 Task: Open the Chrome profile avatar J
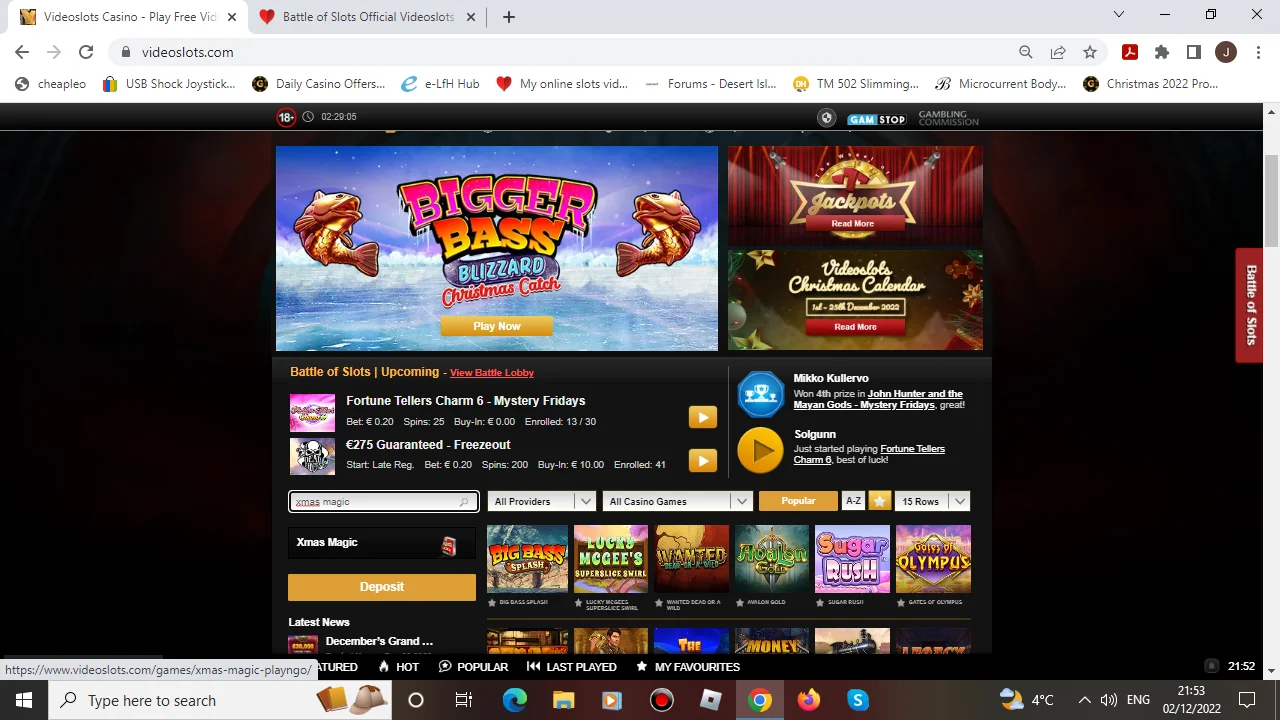click(1226, 52)
